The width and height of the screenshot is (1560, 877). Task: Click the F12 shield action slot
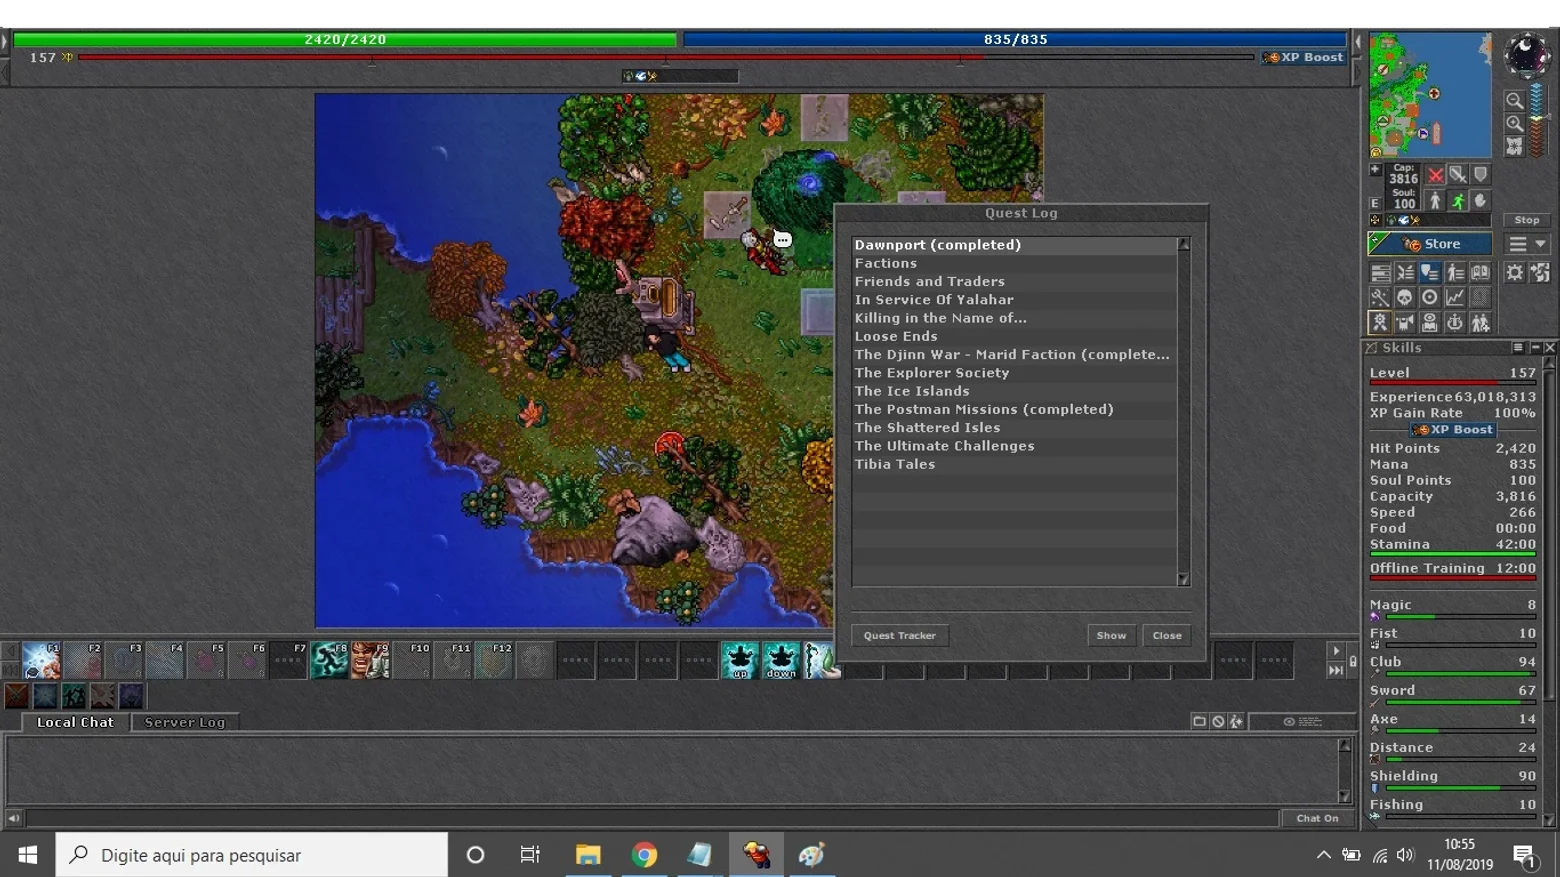coord(493,660)
